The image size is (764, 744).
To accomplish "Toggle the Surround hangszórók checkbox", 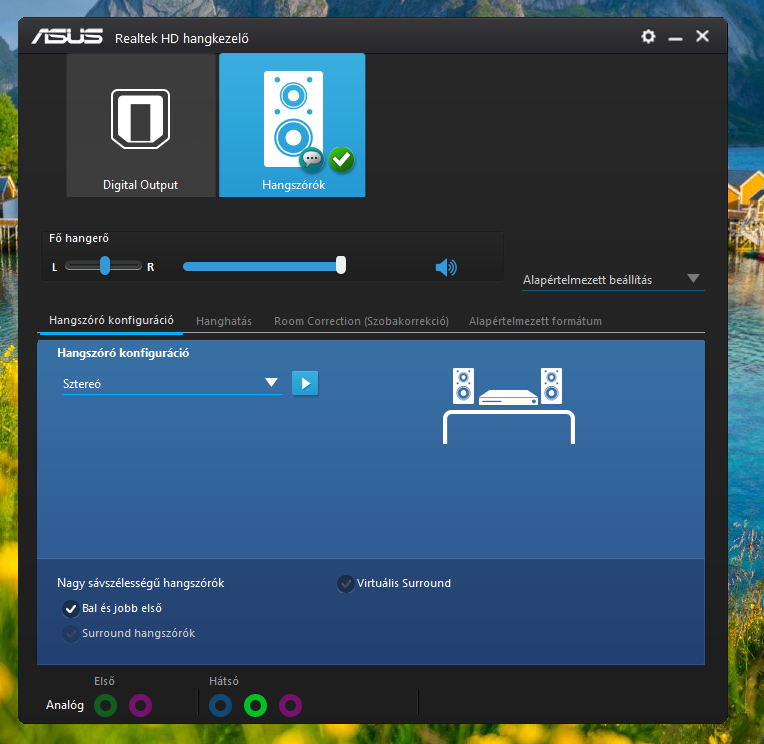I will pos(71,633).
